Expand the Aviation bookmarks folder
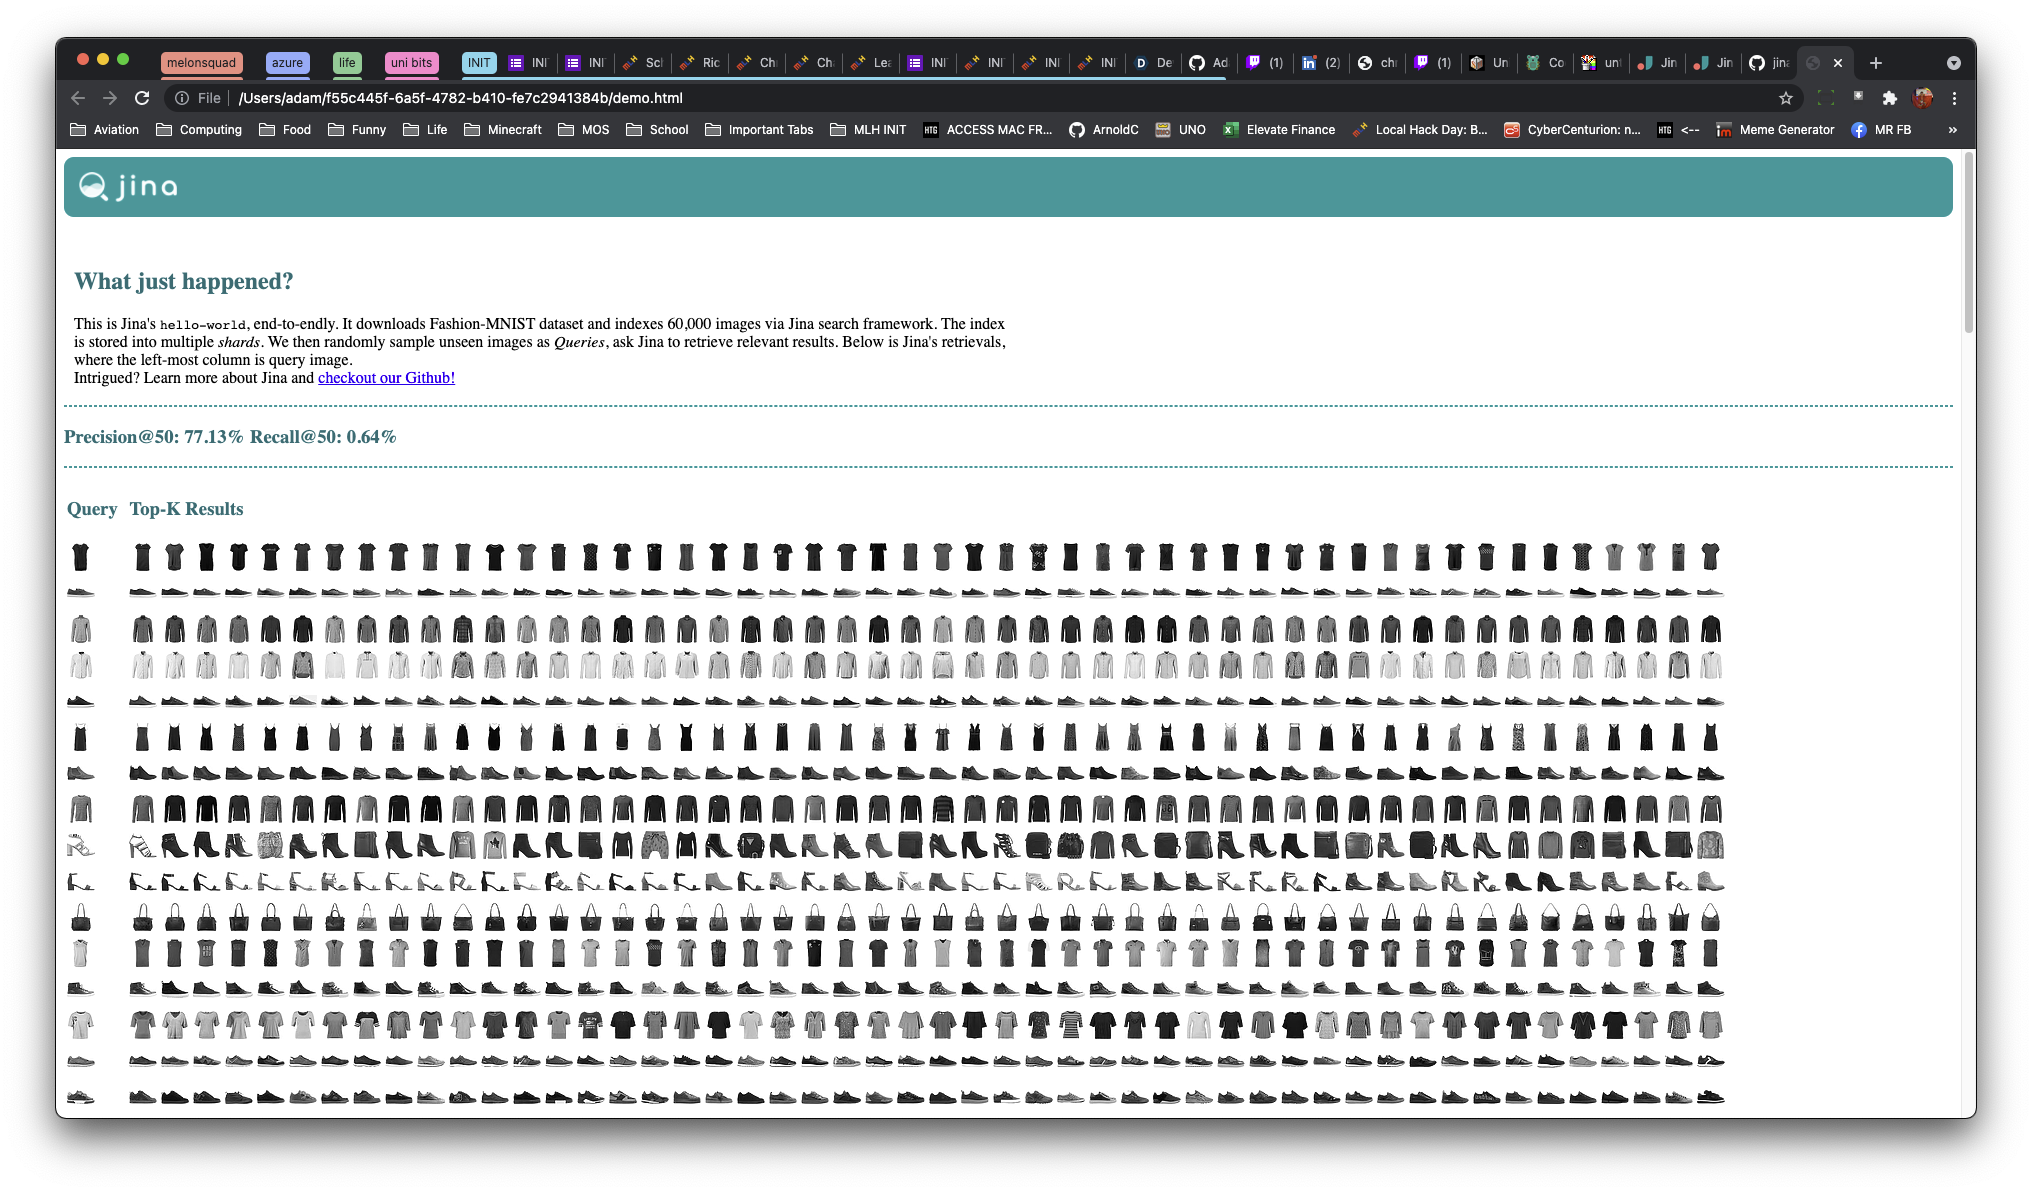The image size is (2032, 1192). [x=105, y=130]
